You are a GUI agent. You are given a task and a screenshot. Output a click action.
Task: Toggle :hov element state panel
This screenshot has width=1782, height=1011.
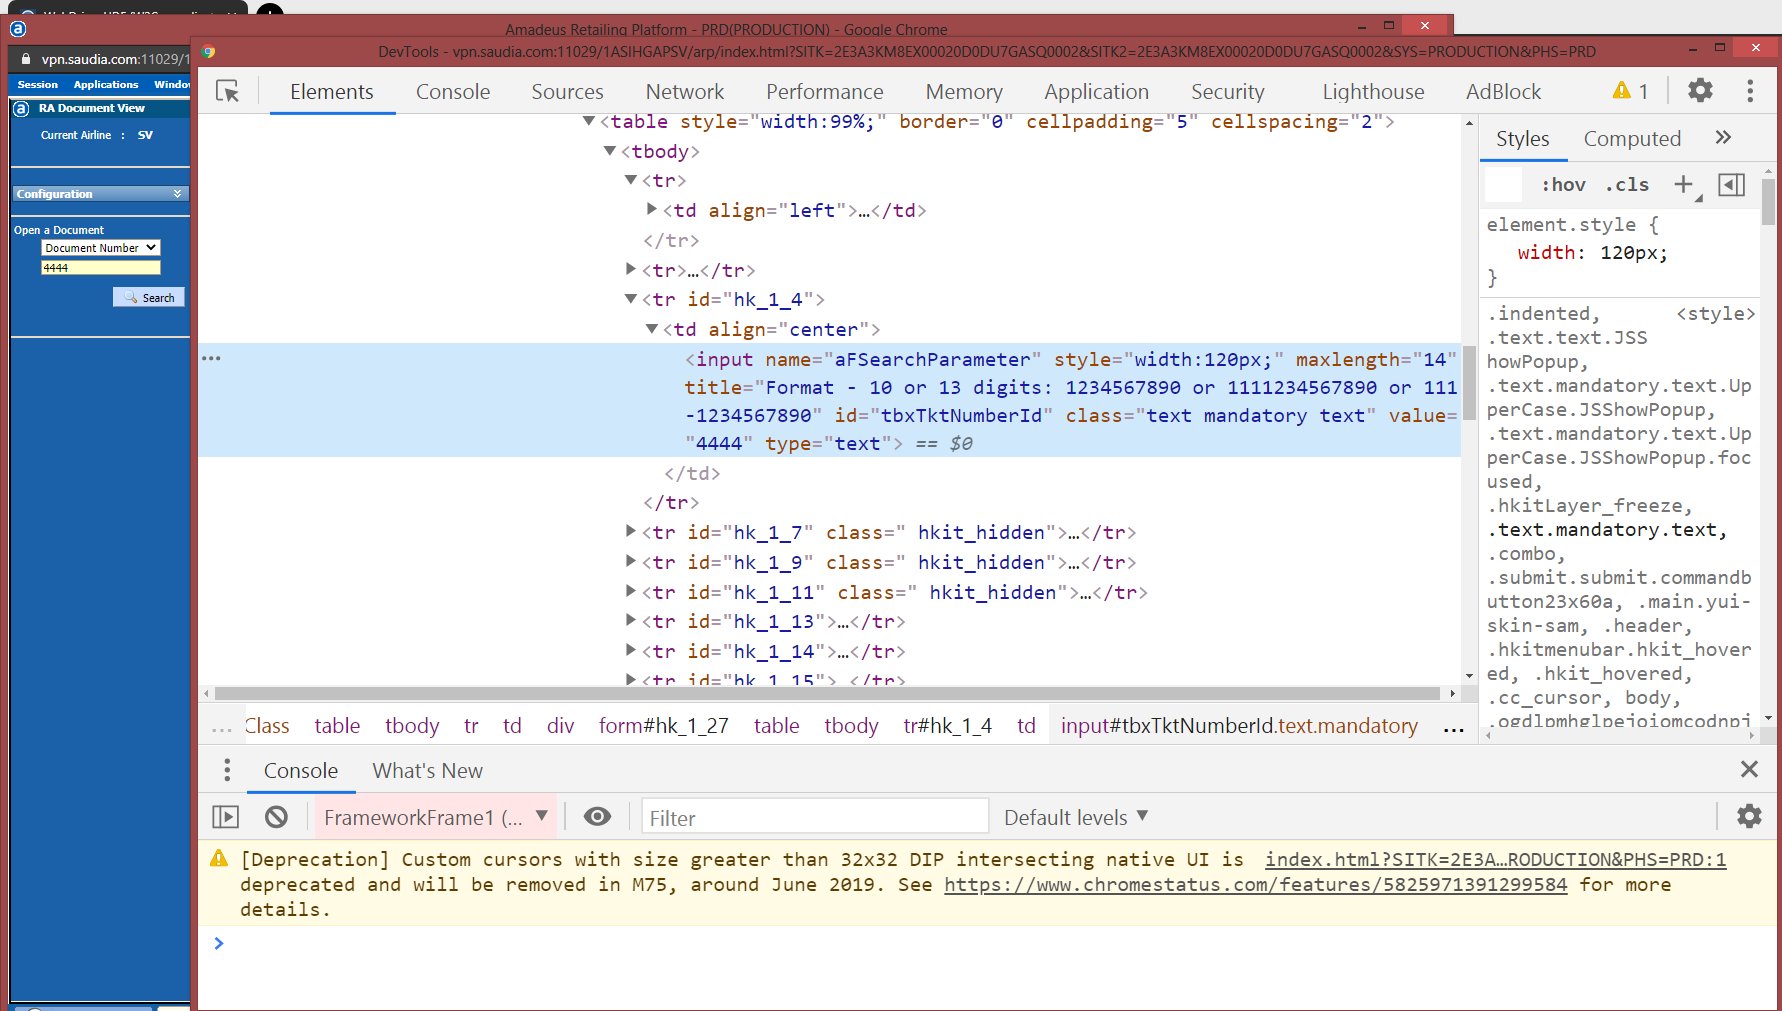[1563, 184]
